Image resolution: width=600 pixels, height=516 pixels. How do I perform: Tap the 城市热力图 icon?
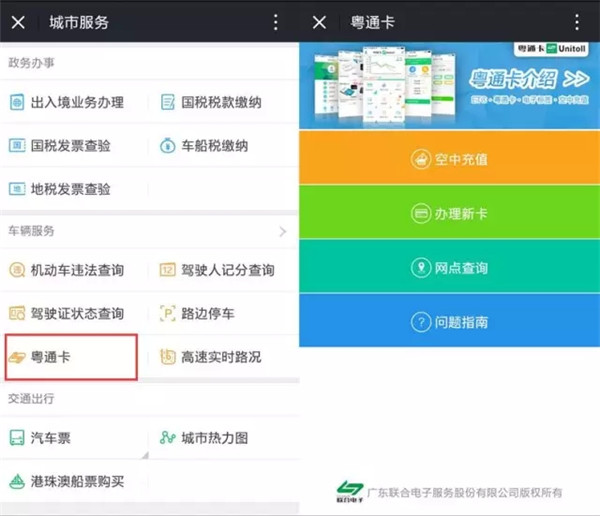pyautogui.click(x=168, y=438)
